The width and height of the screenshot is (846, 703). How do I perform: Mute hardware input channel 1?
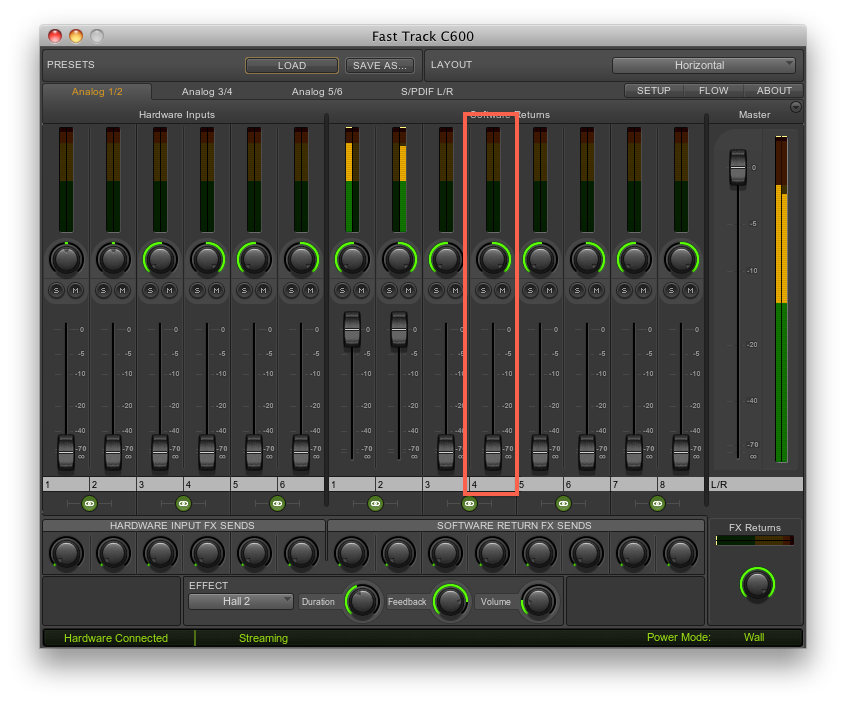click(76, 290)
